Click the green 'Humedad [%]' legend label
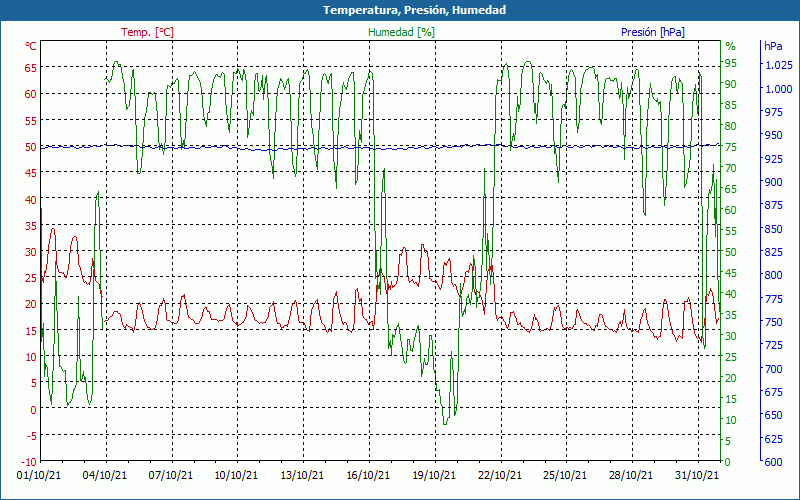Screen dimensions: 800x500 (x=402, y=32)
